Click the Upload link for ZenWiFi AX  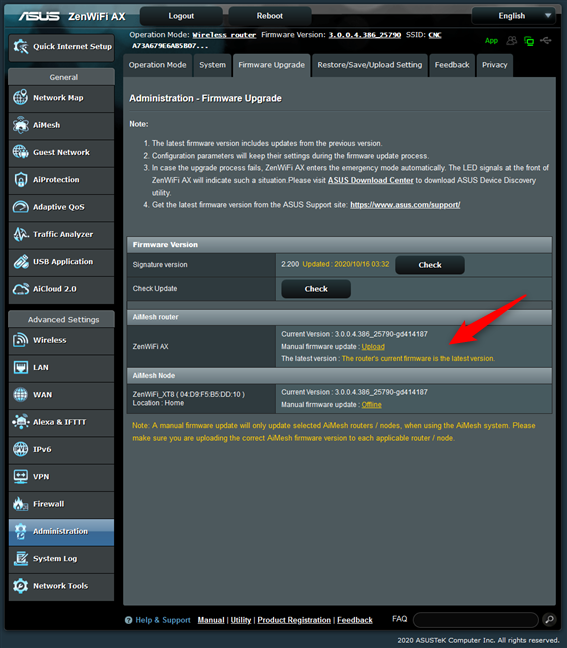pyautogui.click(x=373, y=346)
